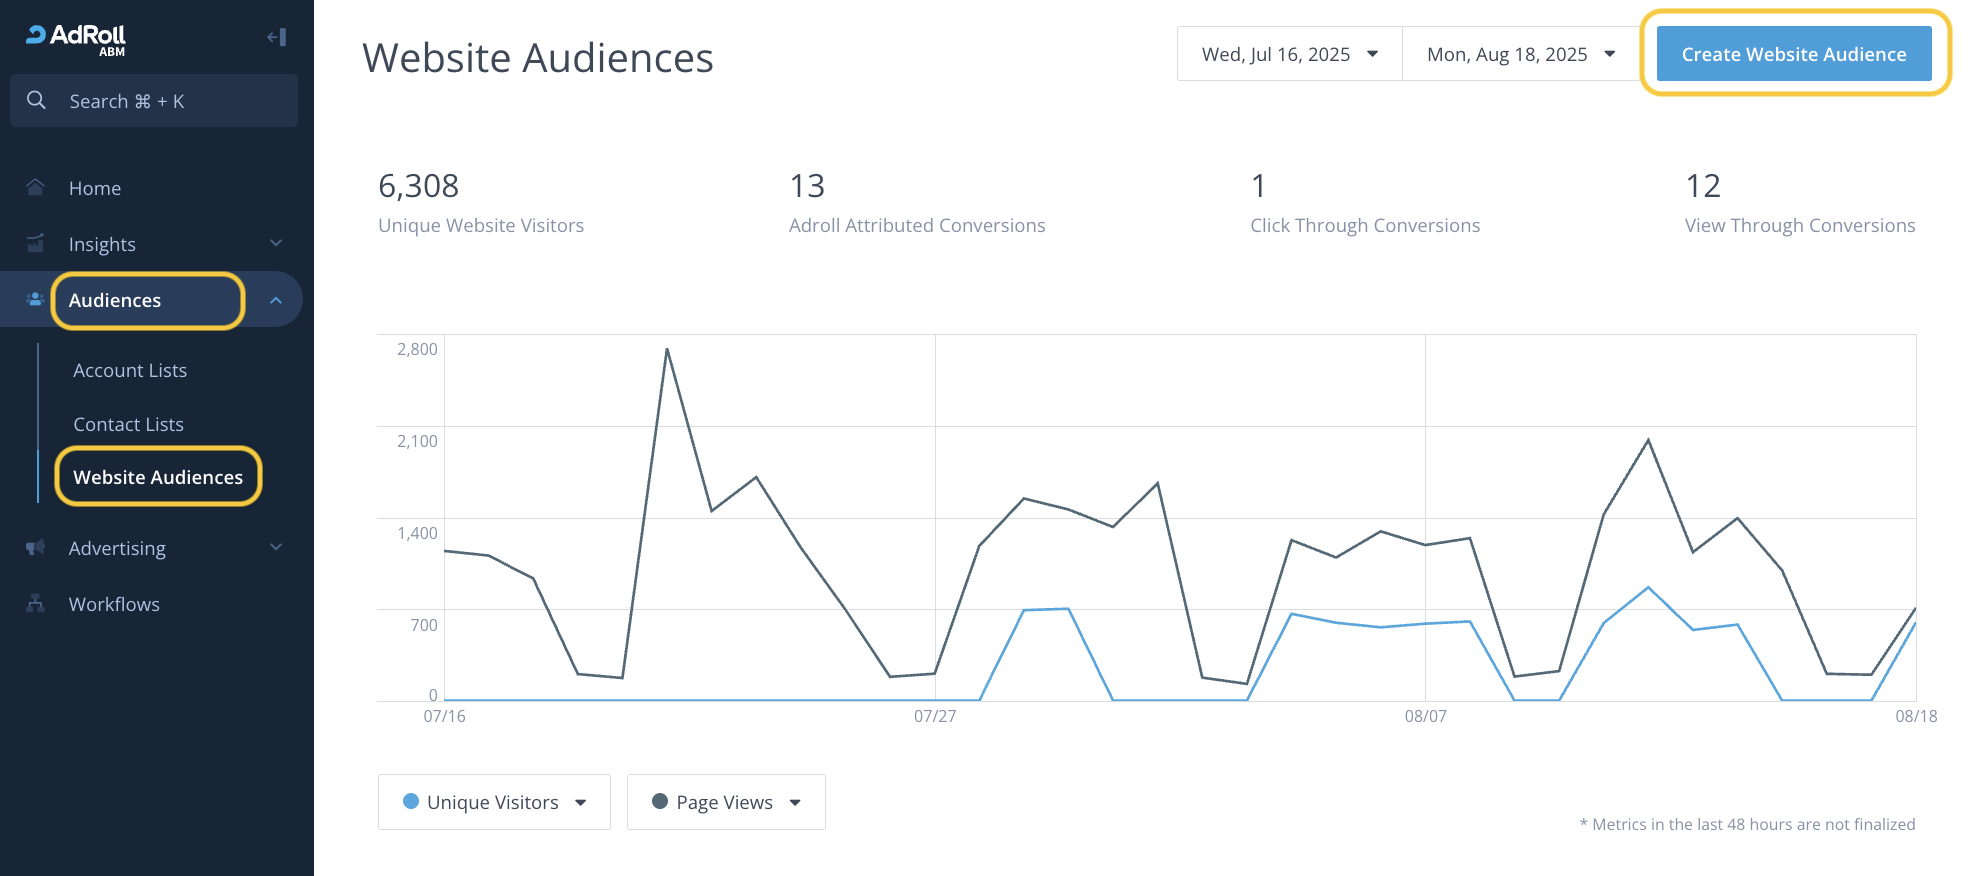Open the Page Views metric dropdown
This screenshot has width=1972, height=876.
(x=726, y=802)
